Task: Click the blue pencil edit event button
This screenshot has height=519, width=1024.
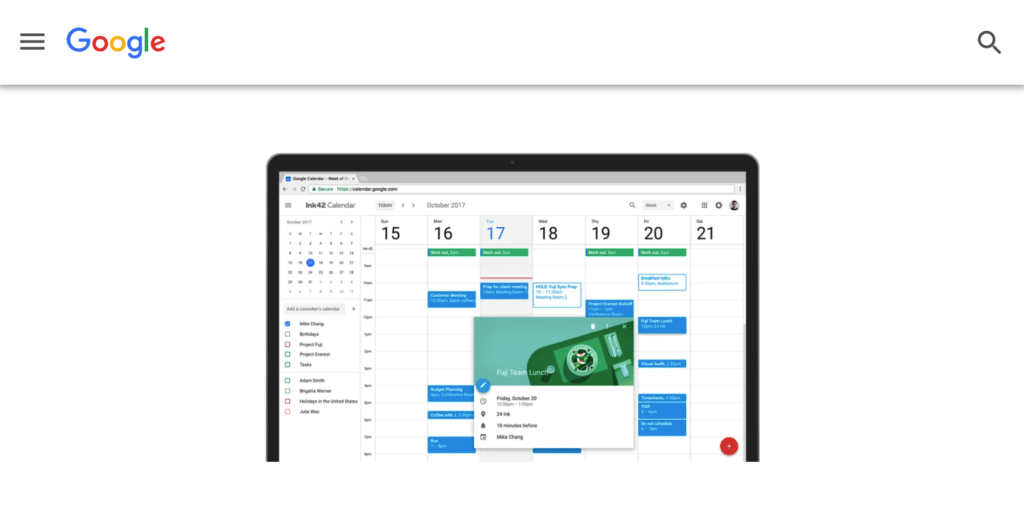Action: pos(483,385)
